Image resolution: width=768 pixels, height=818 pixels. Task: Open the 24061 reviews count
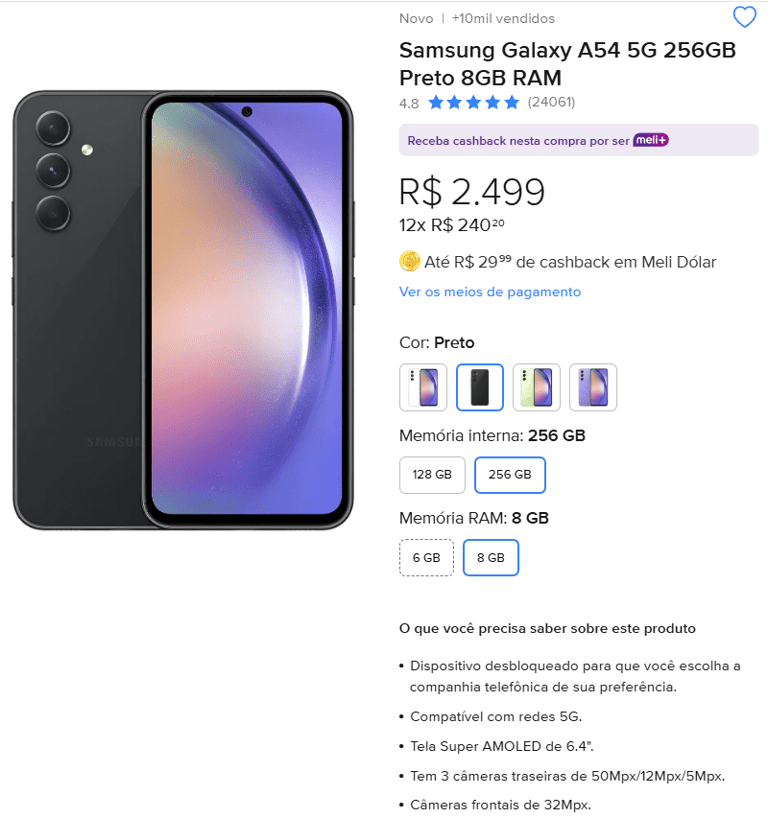[x=551, y=102]
